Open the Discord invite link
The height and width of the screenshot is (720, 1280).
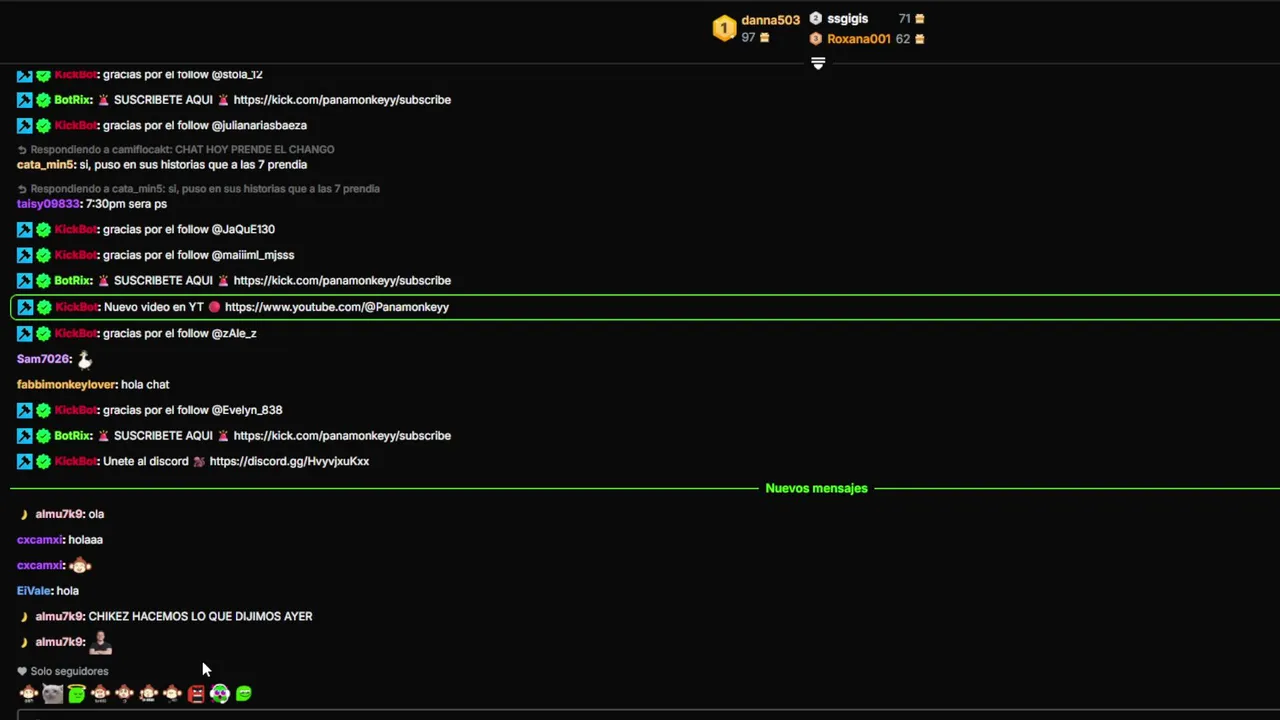coord(289,461)
